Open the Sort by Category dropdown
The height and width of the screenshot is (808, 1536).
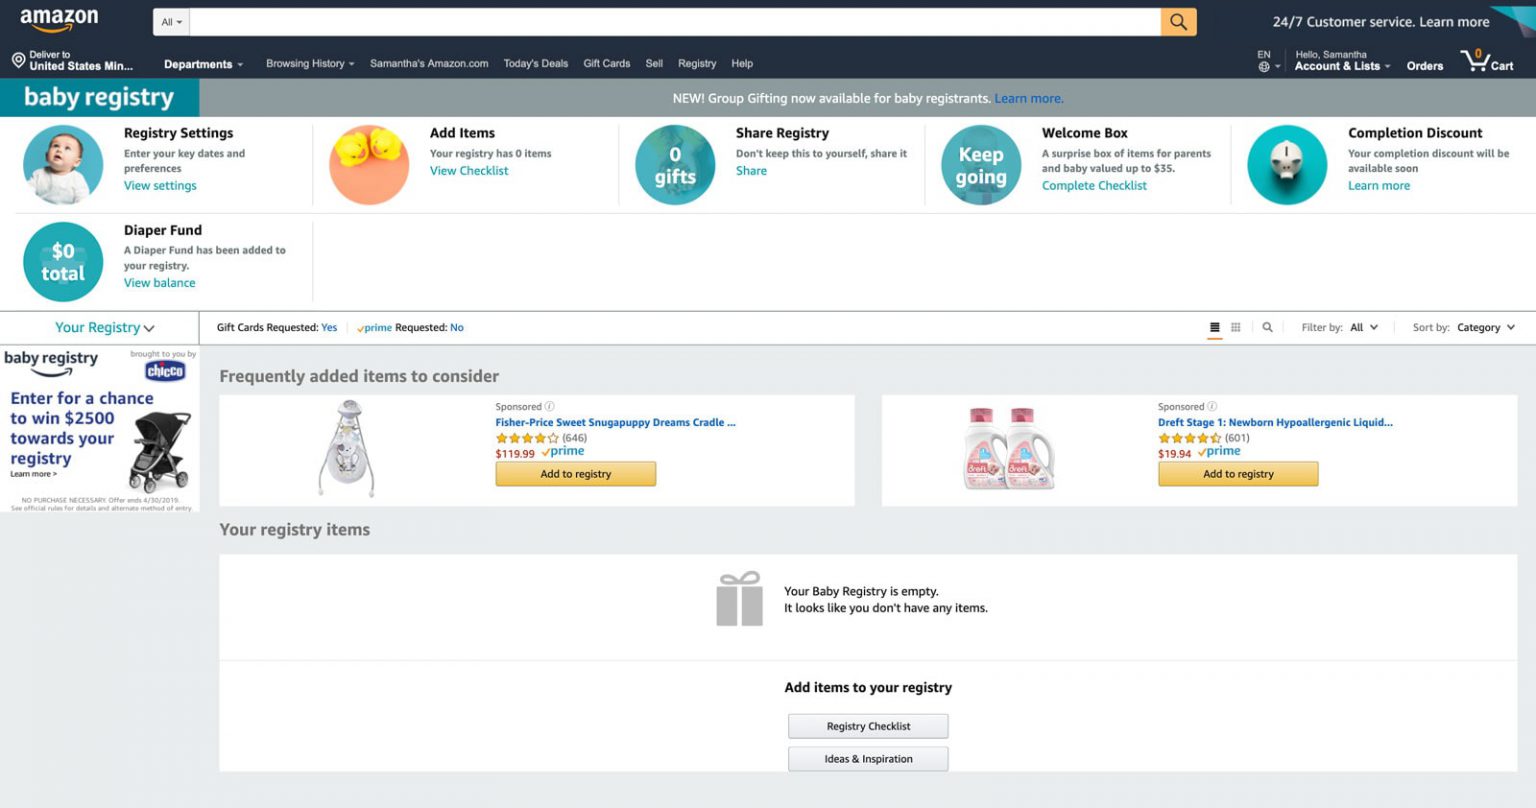pos(1484,328)
